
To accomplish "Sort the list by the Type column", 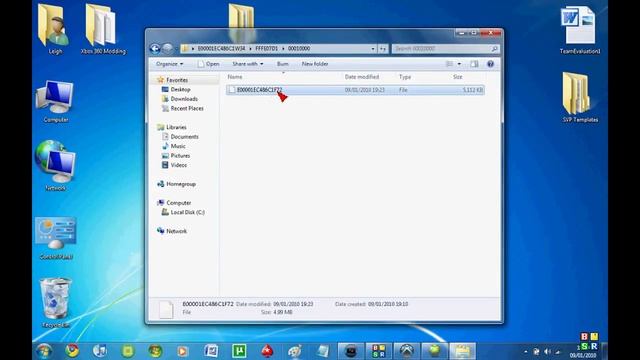I will 405,77.
